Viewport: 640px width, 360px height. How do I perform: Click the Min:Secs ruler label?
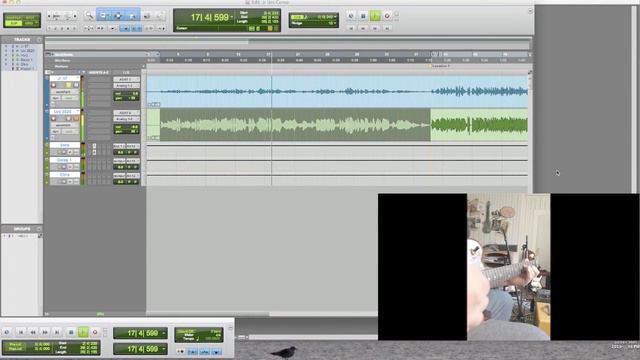pos(62,60)
